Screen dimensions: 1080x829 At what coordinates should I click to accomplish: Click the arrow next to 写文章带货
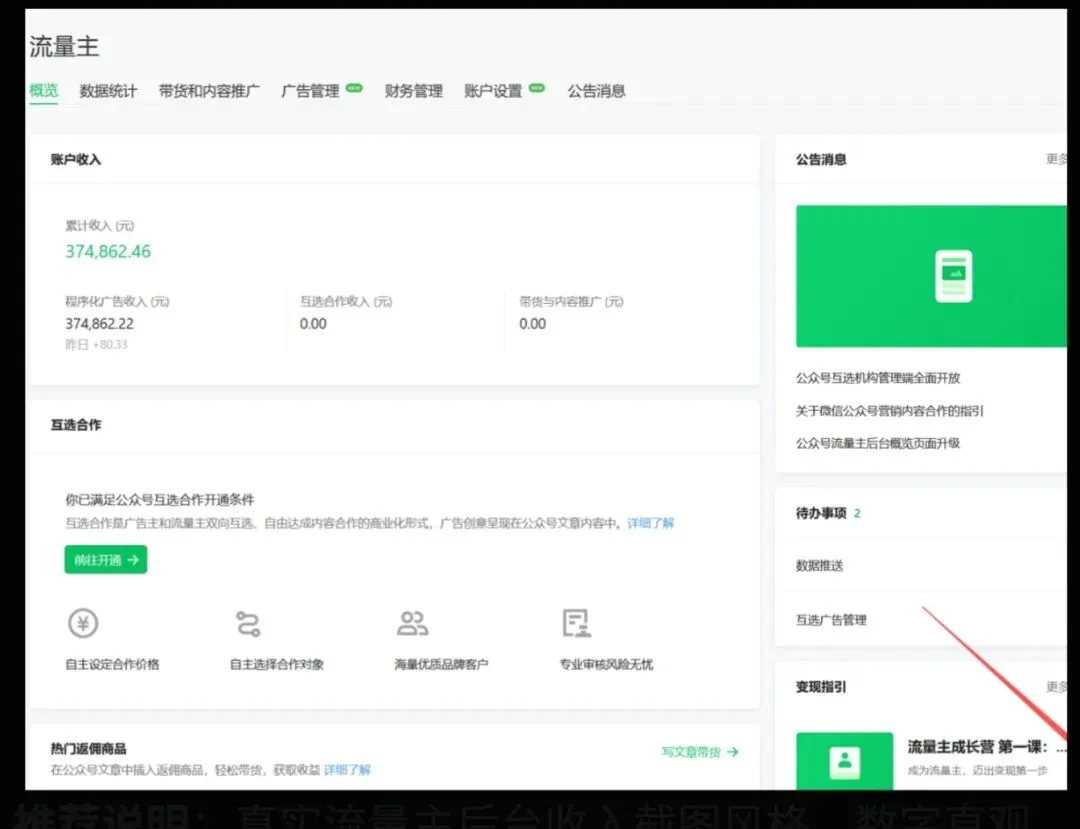pos(733,752)
